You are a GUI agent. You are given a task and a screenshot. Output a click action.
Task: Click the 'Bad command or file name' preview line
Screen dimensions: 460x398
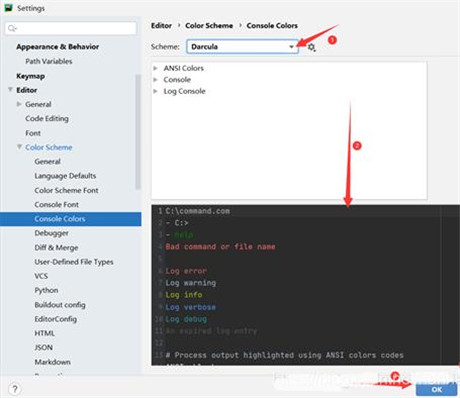[220, 247]
